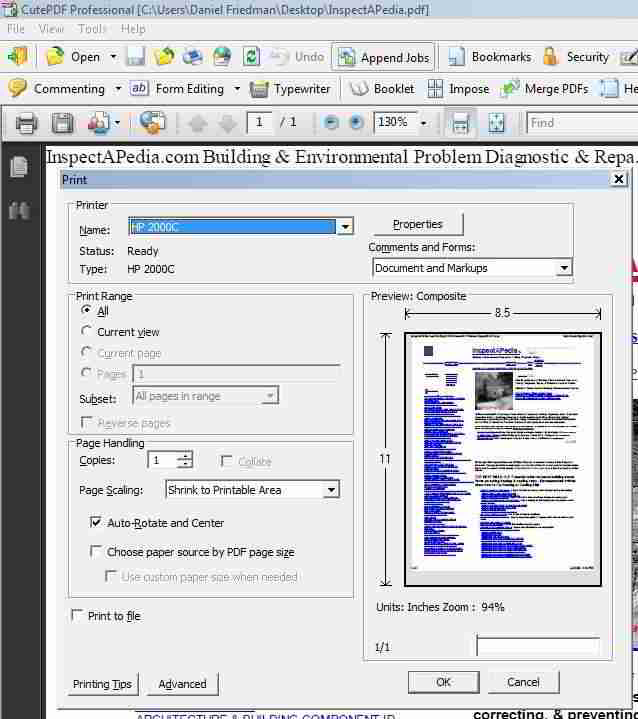Screen dimensions: 638x719
Task: Open the Tools menu
Action: click(x=92, y=29)
